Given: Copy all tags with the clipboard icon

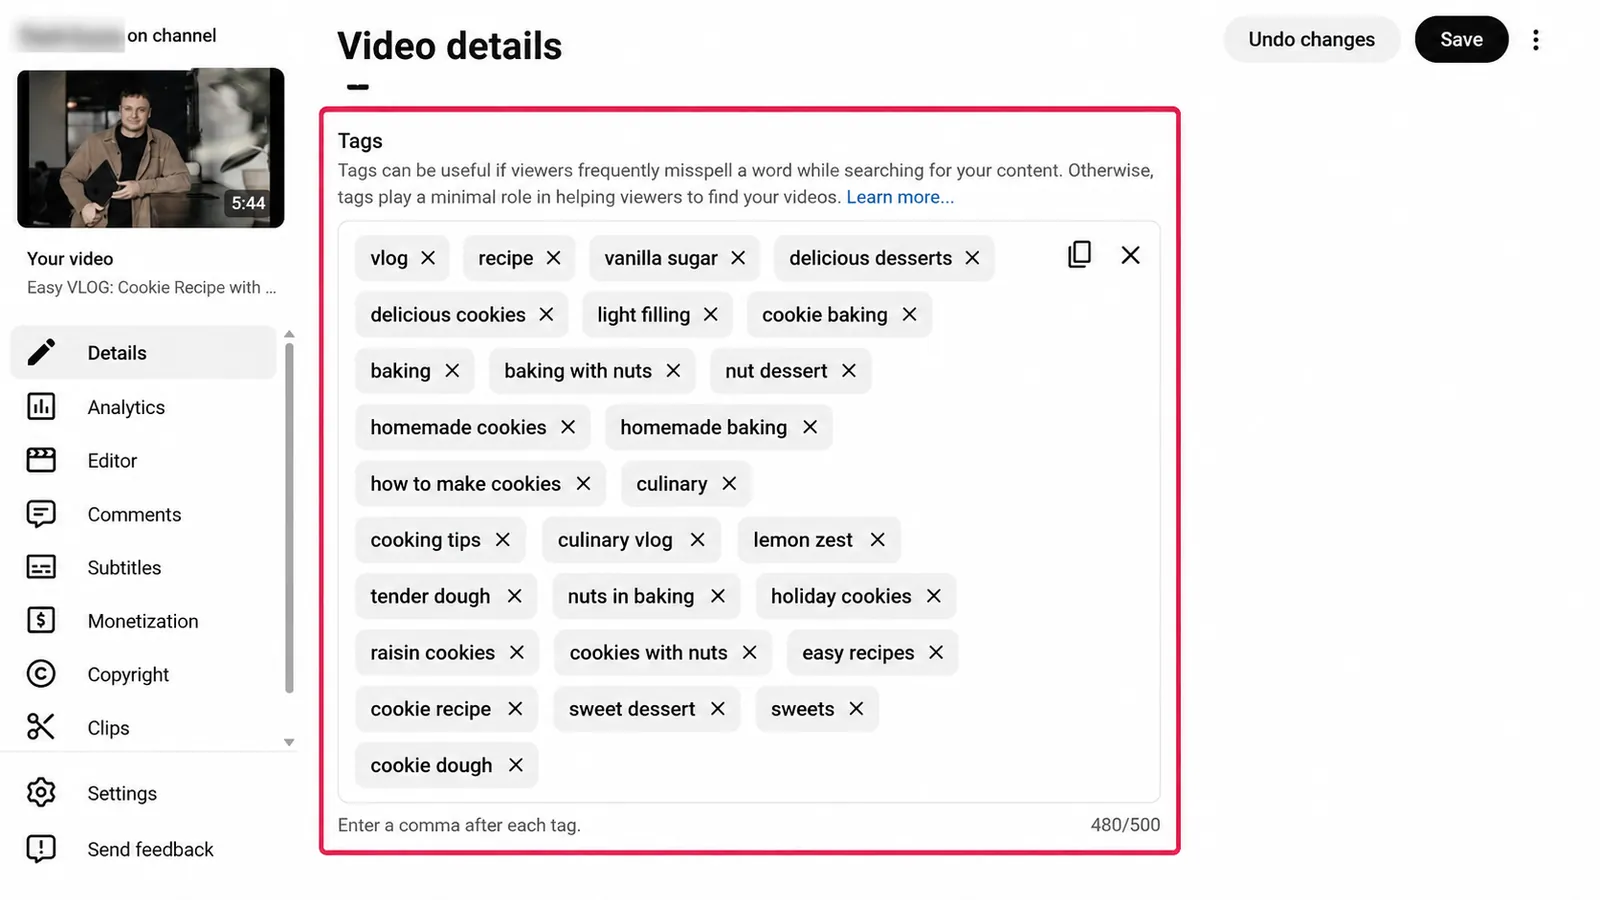Looking at the screenshot, I should [x=1079, y=255].
